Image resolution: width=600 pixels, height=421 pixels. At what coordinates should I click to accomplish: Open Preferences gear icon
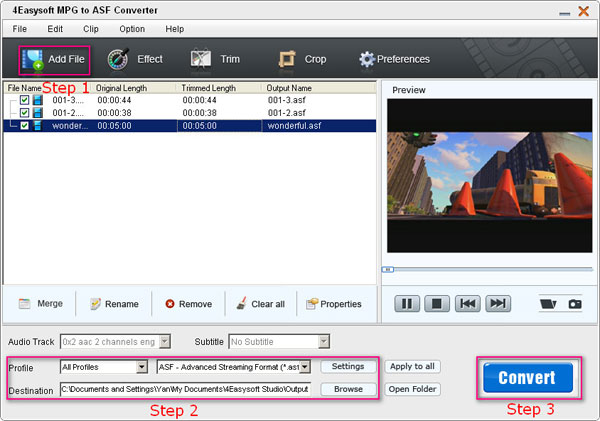pyautogui.click(x=367, y=59)
